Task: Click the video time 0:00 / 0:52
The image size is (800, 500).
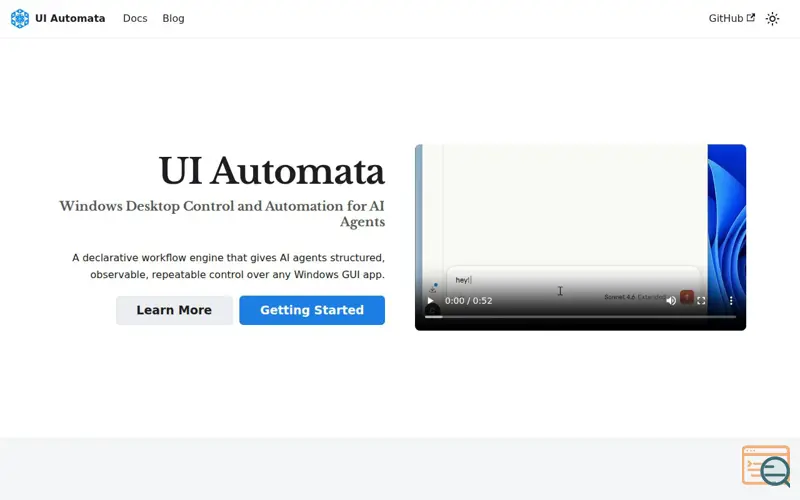Action: pos(468,301)
